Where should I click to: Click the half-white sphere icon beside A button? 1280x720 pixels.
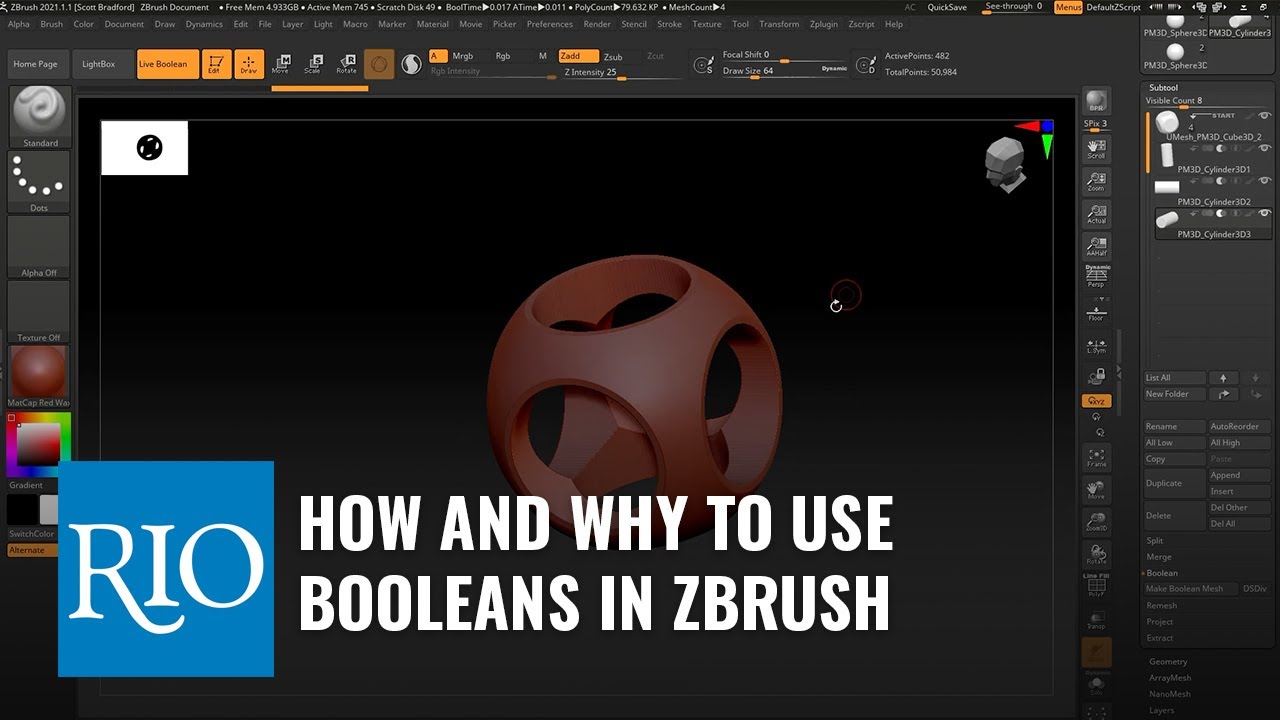411,64
